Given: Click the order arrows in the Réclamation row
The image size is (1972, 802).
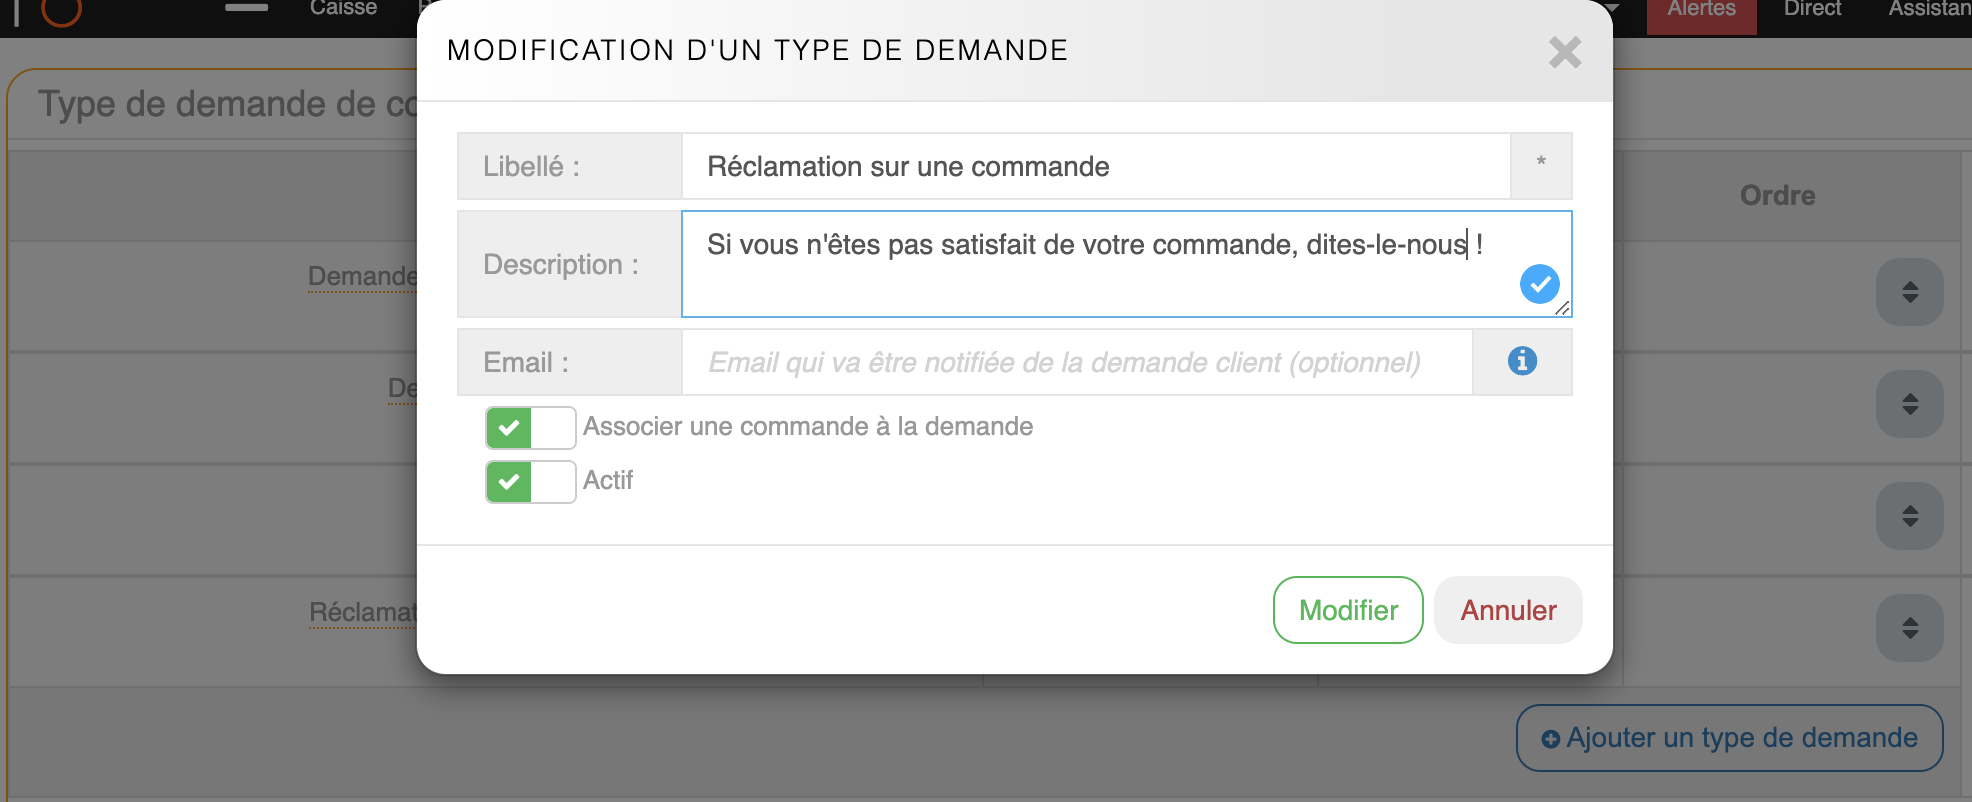Looking at the screenshot, I should pos(1909,628).
